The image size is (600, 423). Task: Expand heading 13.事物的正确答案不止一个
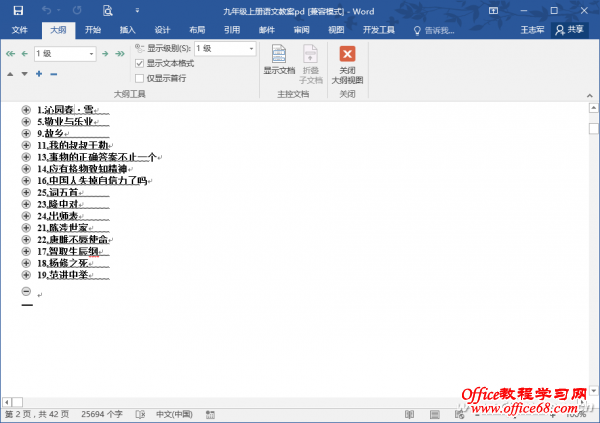pyautogui.click(x=26, y=157)
